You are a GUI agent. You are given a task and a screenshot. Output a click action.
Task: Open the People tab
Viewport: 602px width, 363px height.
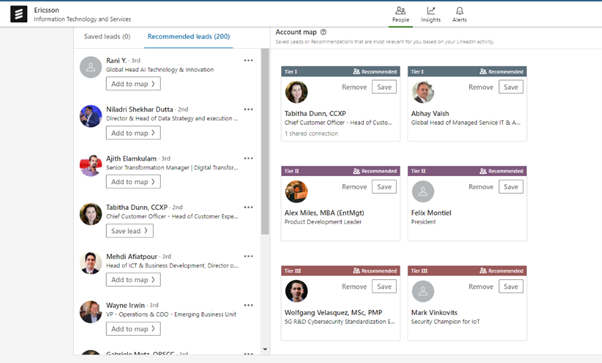pos(400,15)
